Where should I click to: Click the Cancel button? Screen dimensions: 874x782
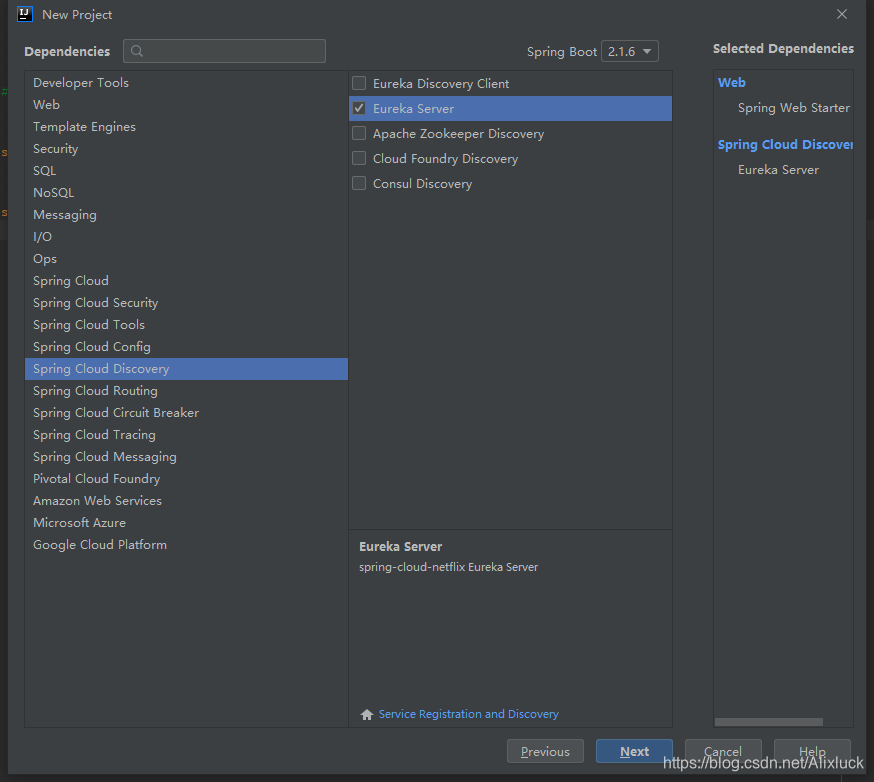tap(723, 751)
